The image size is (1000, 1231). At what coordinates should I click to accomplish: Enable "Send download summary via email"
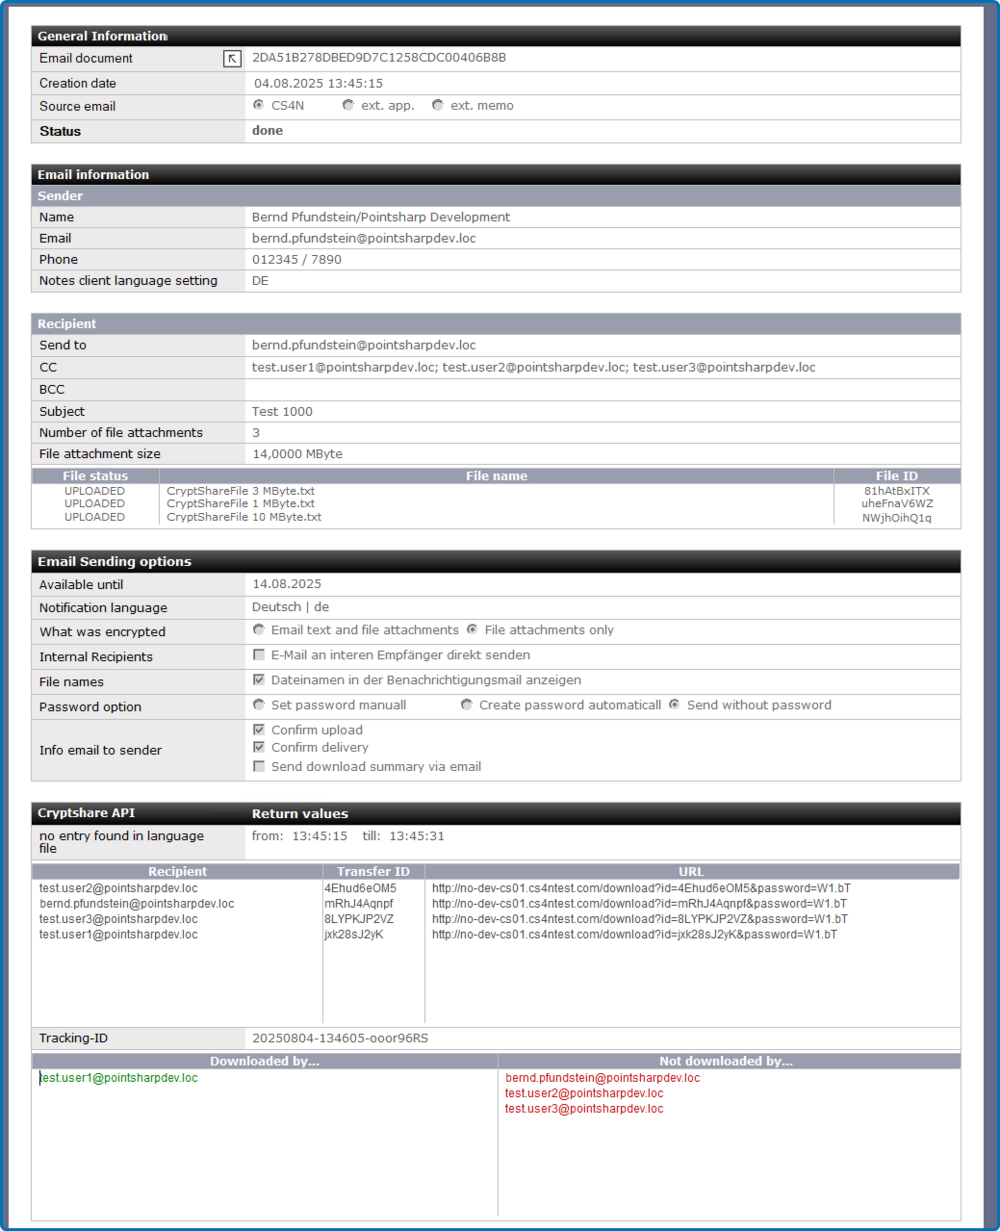(x=258, y=765)
